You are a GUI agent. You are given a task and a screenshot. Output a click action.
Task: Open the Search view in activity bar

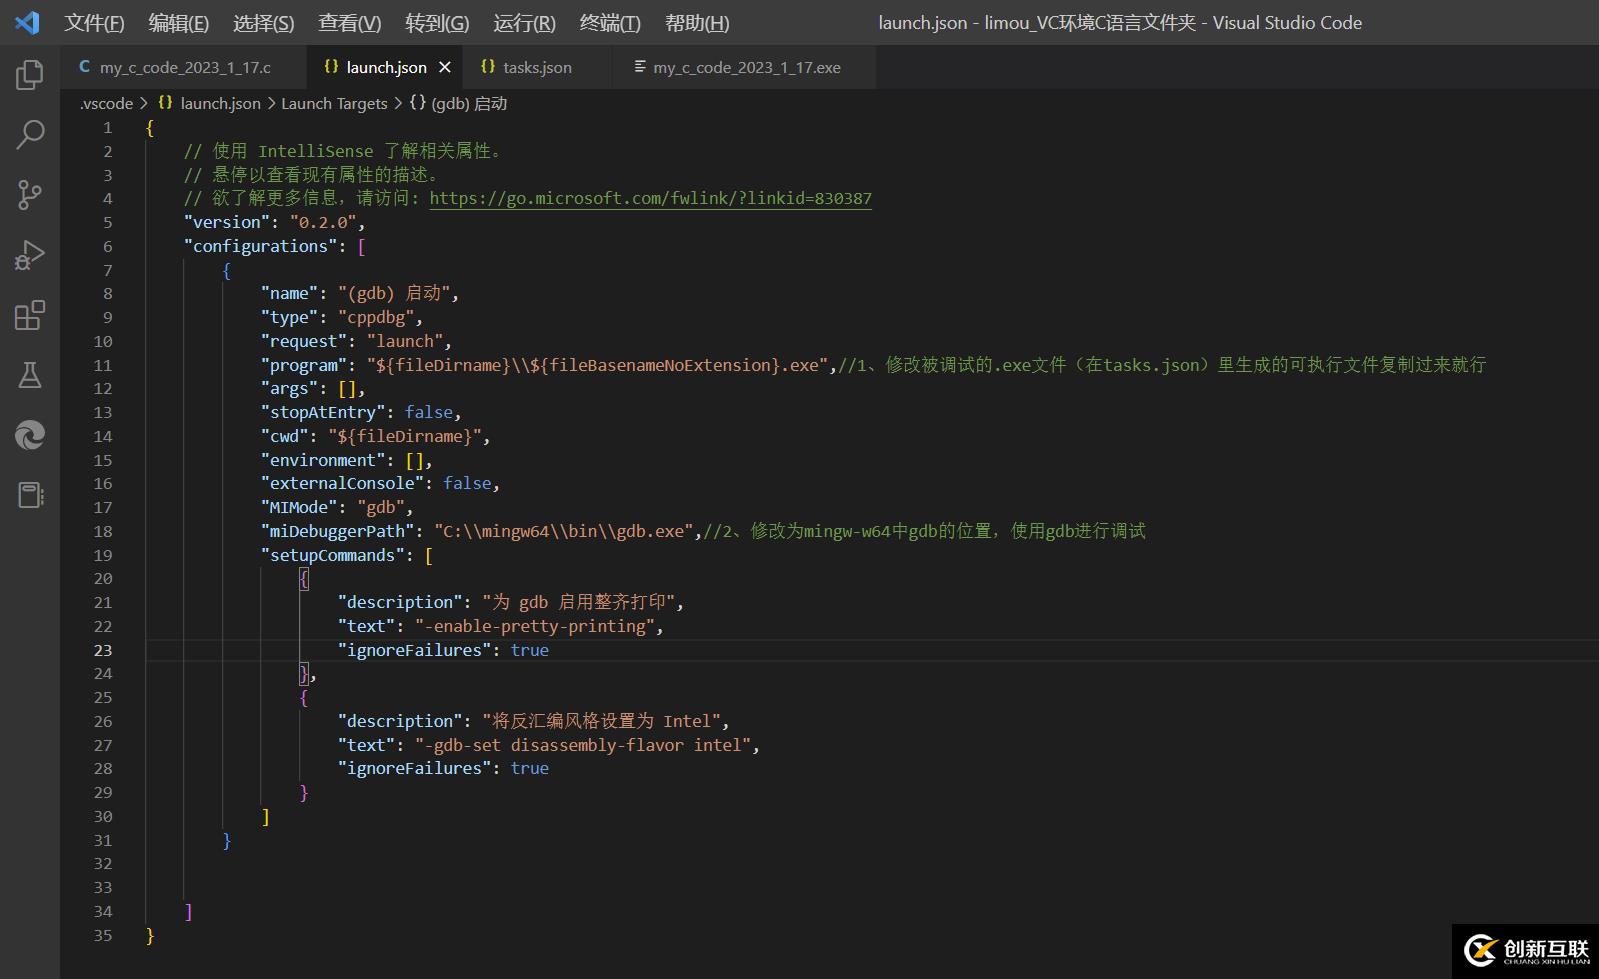(30, 134)
